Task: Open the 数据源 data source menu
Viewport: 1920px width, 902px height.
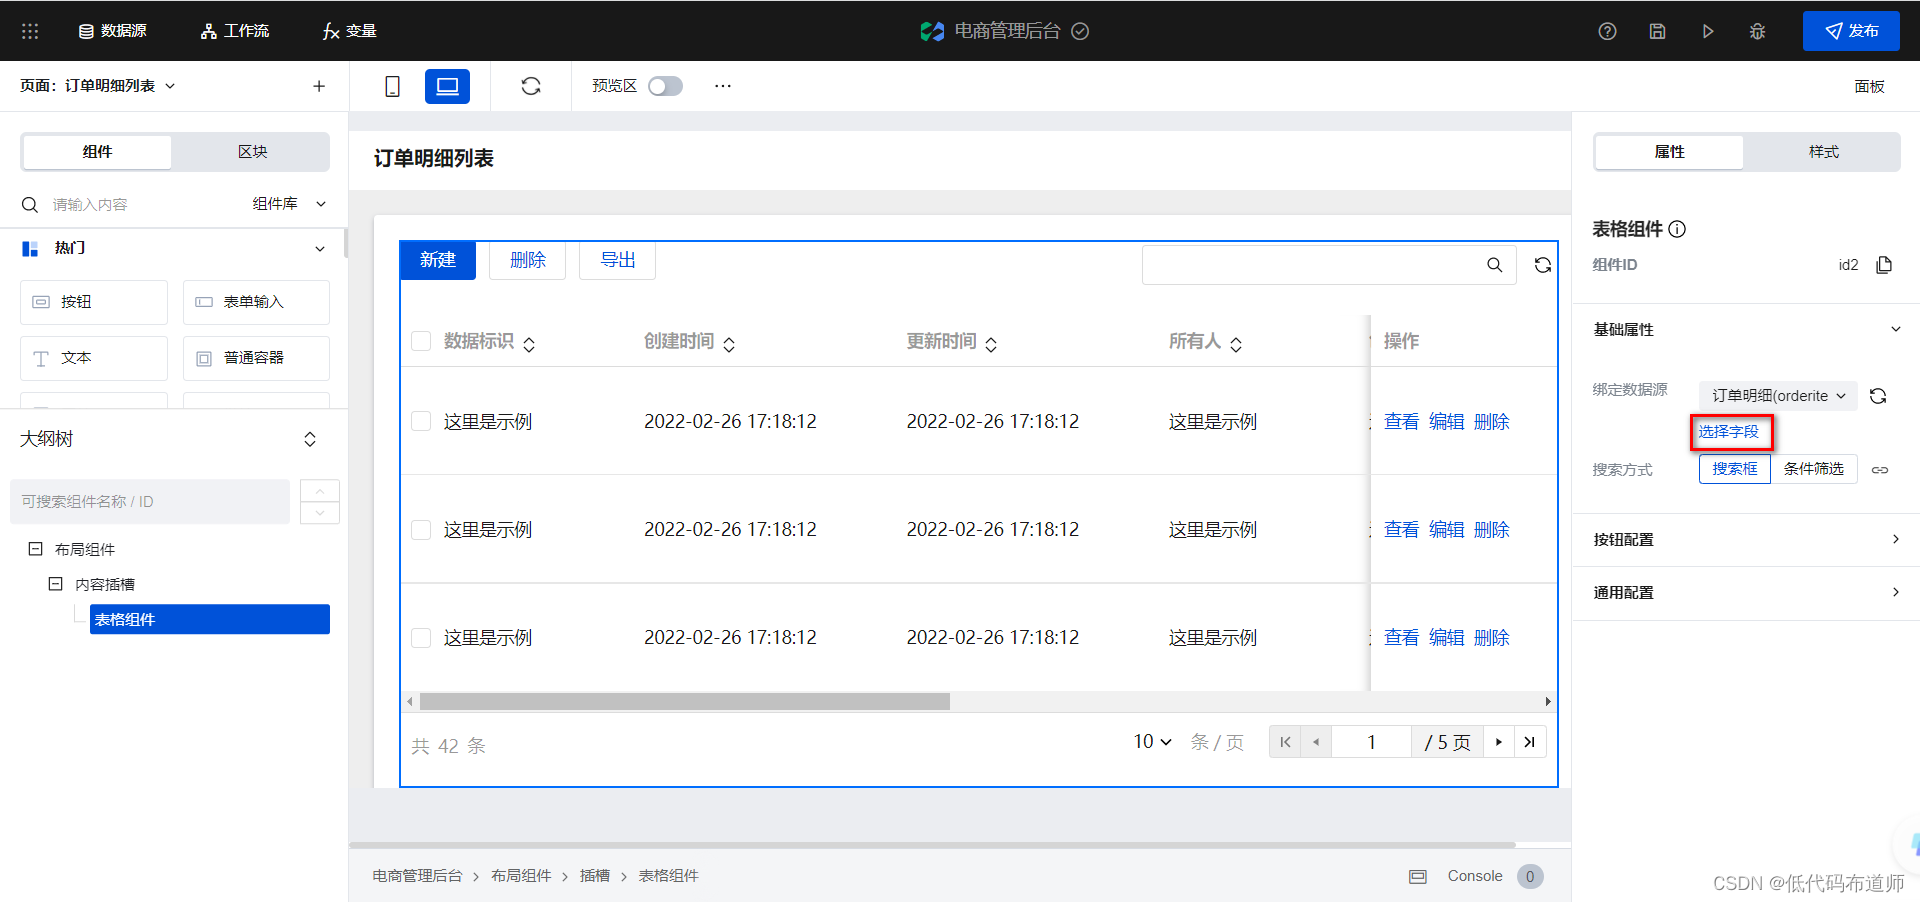Action: click(x=112, y=31)
